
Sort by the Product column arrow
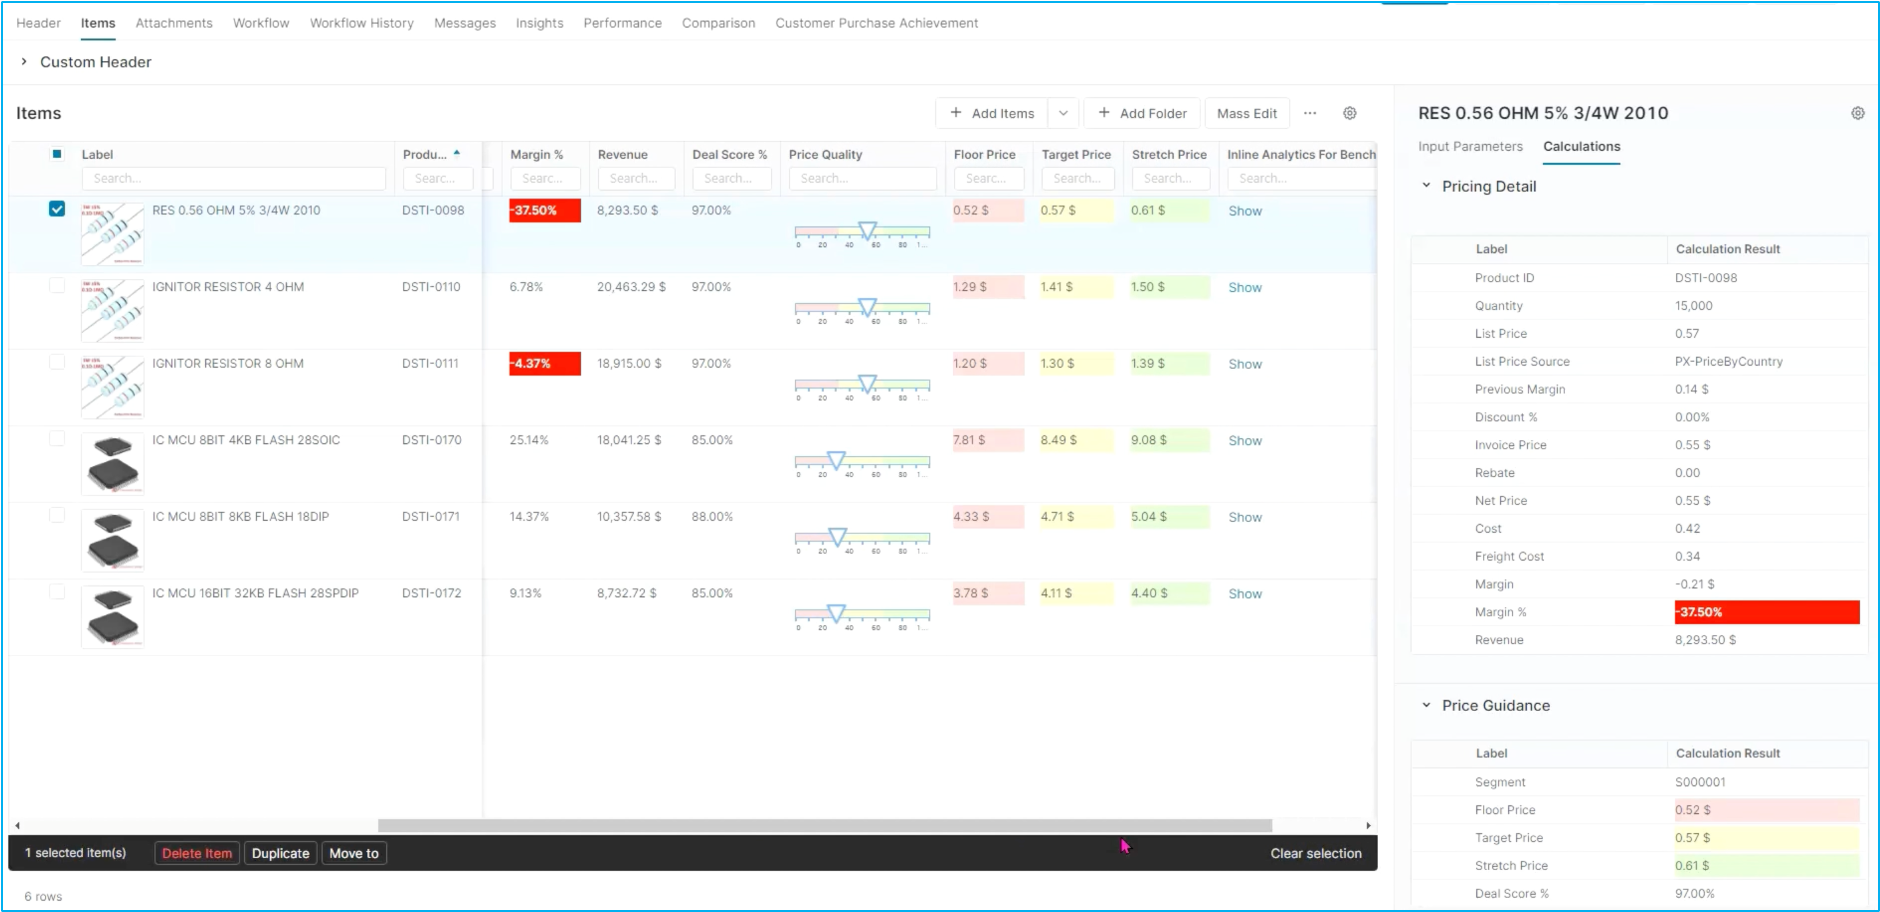click(457, 153)
